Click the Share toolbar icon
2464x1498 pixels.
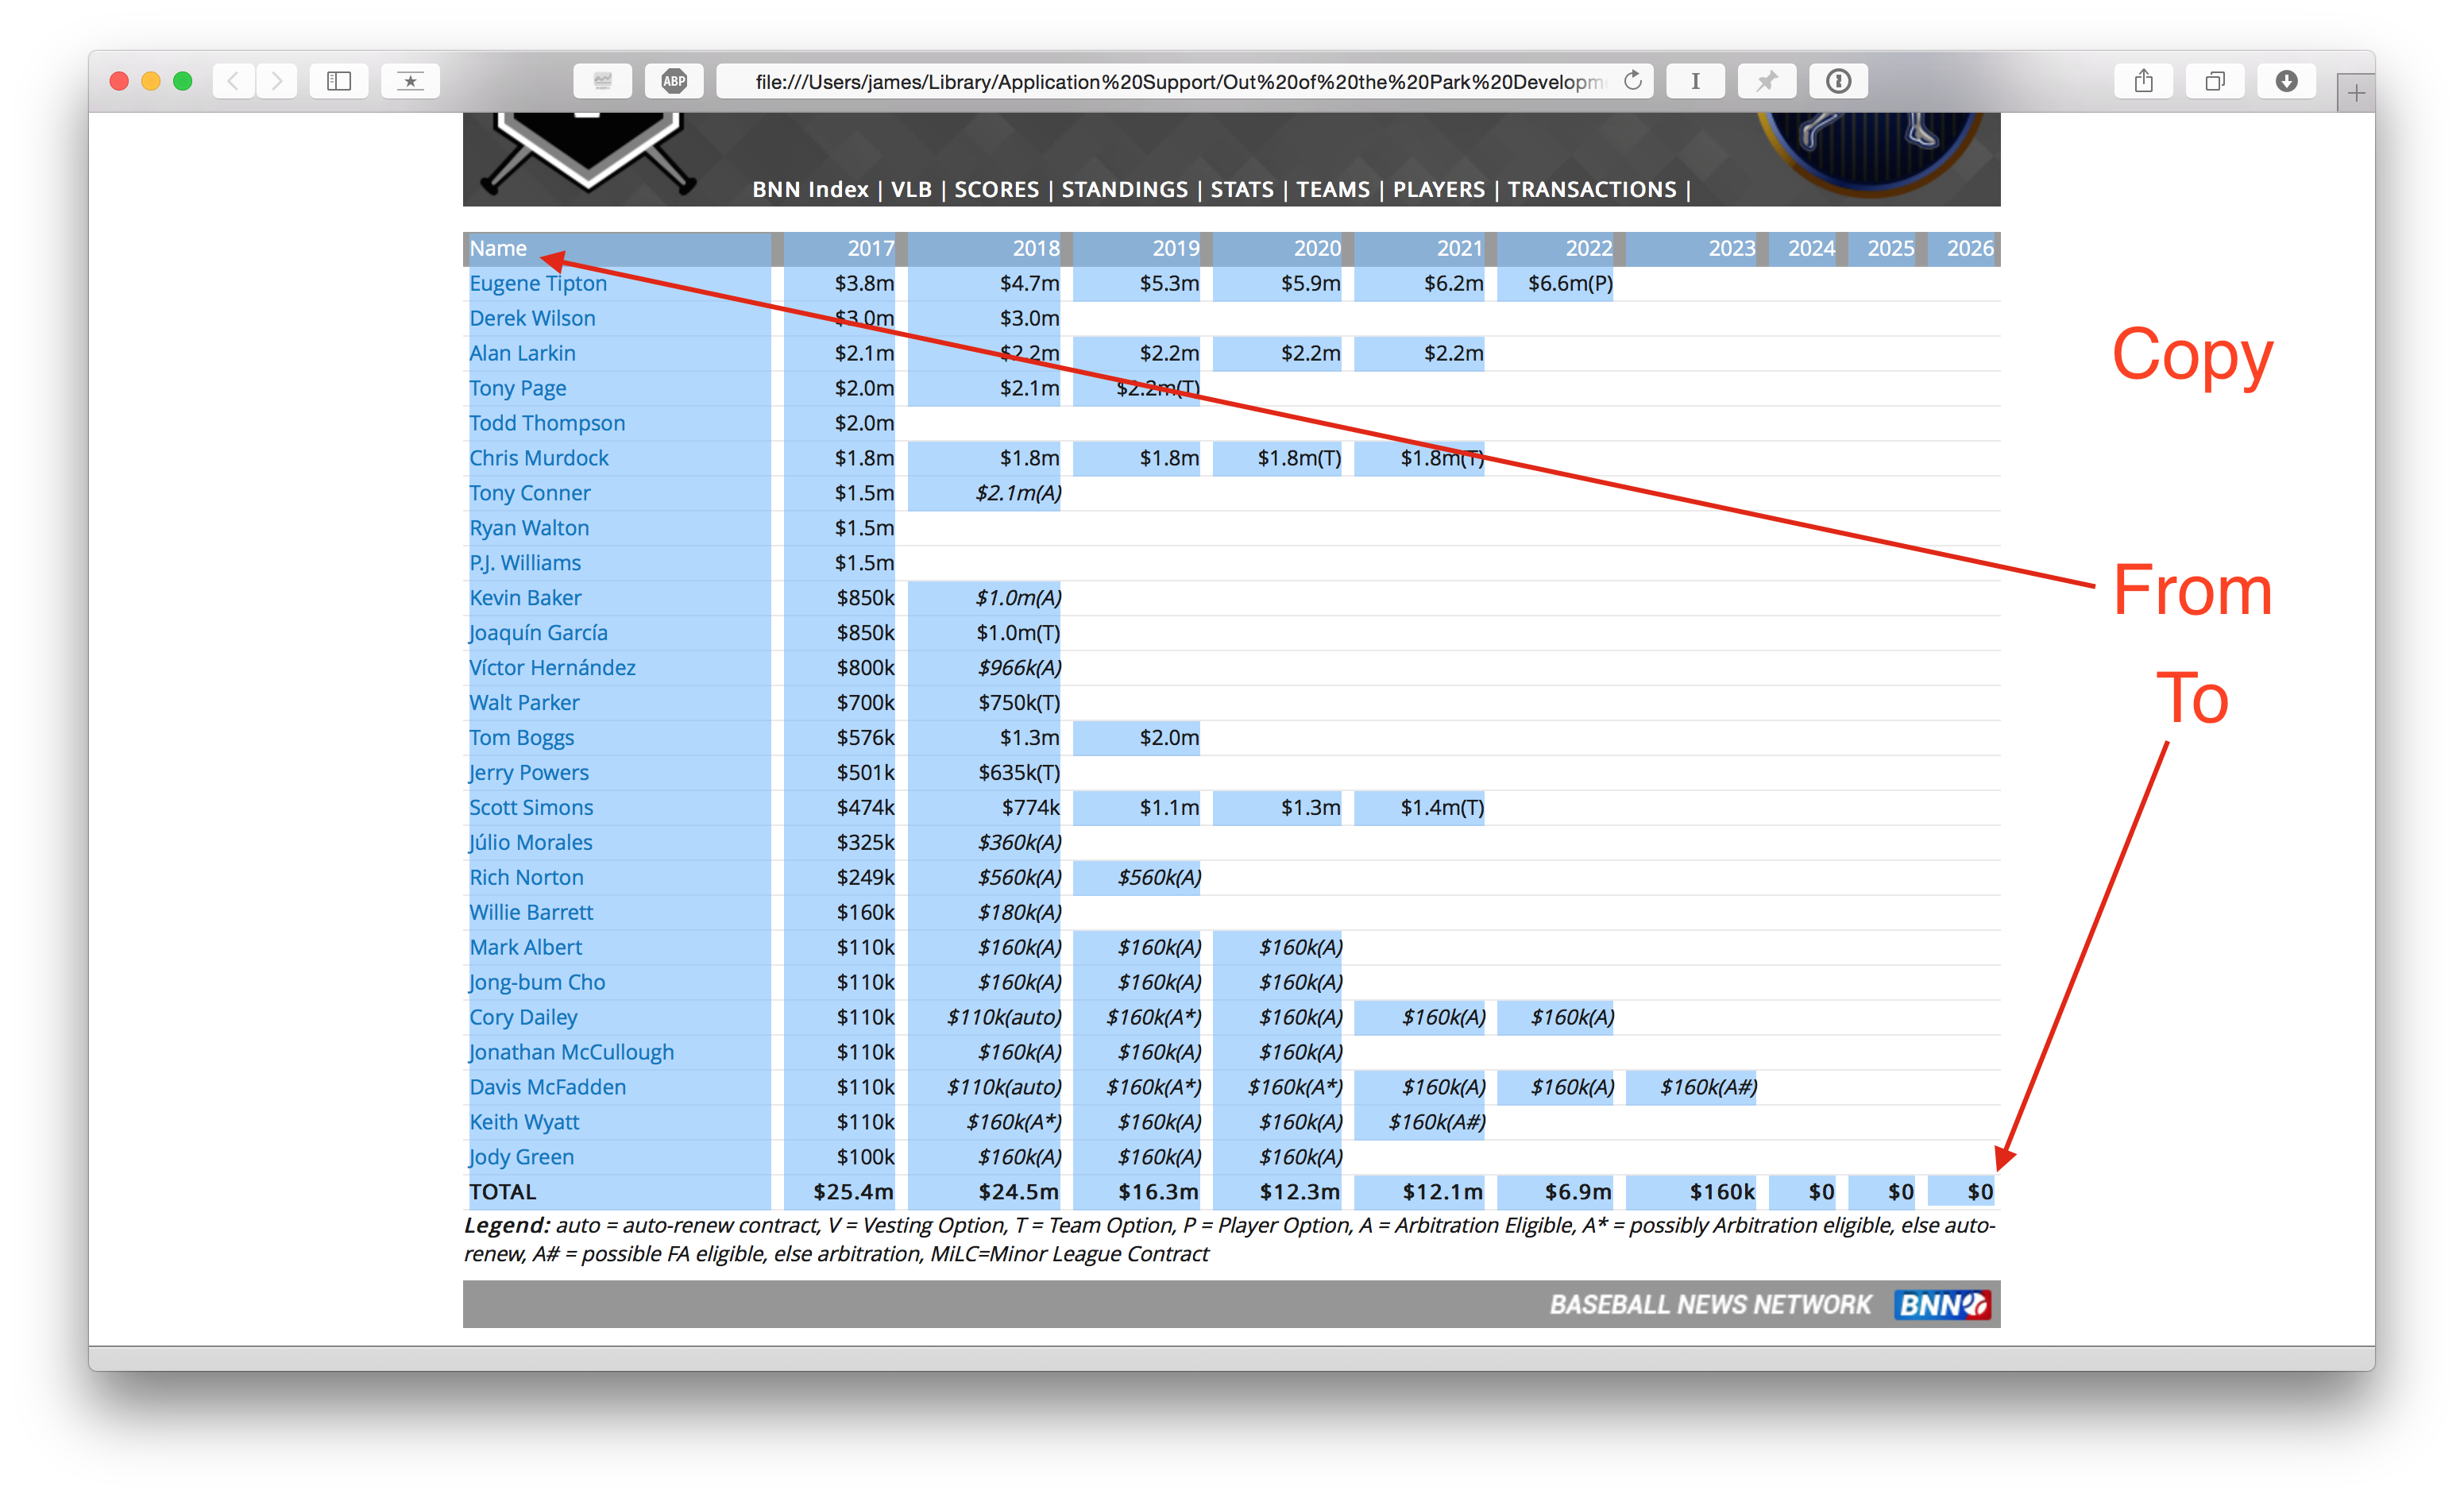[2143, 81]
